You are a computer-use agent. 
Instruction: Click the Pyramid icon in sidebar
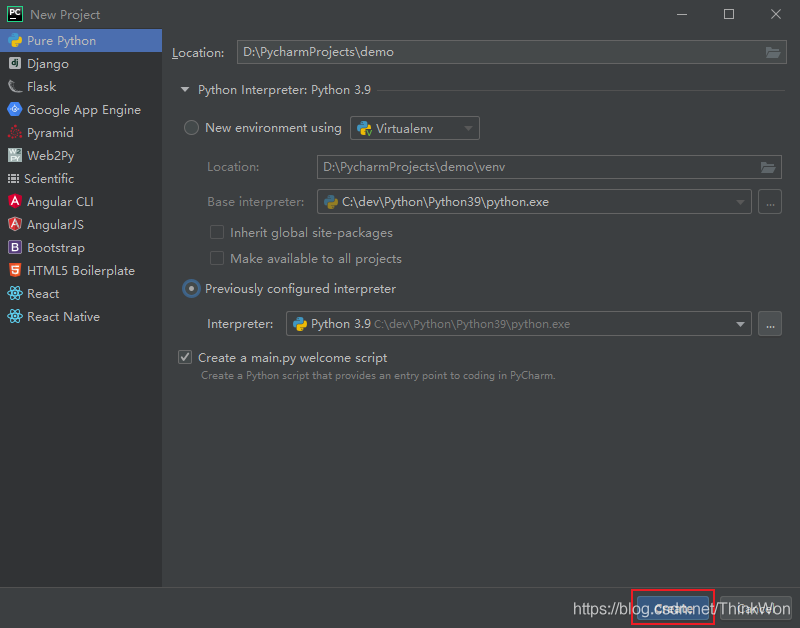point(15,132)
